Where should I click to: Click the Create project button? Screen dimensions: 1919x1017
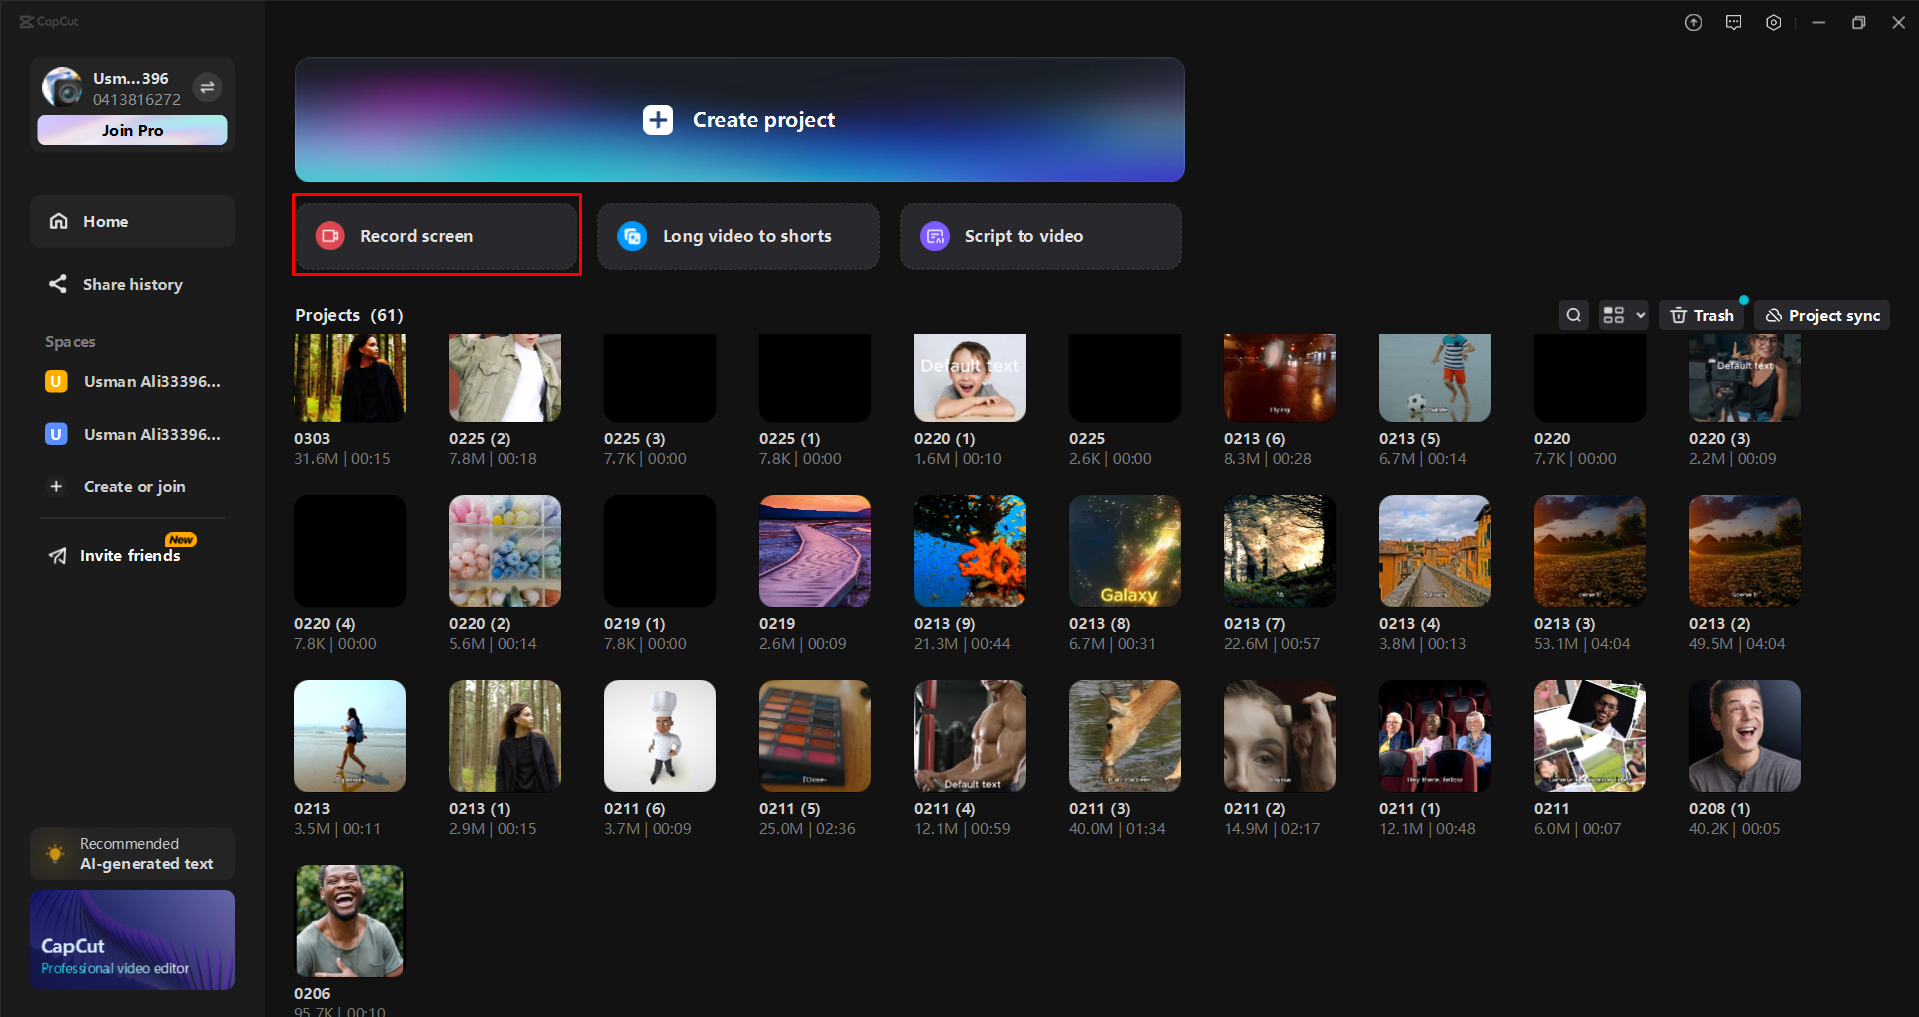click(x=738, y=119)
